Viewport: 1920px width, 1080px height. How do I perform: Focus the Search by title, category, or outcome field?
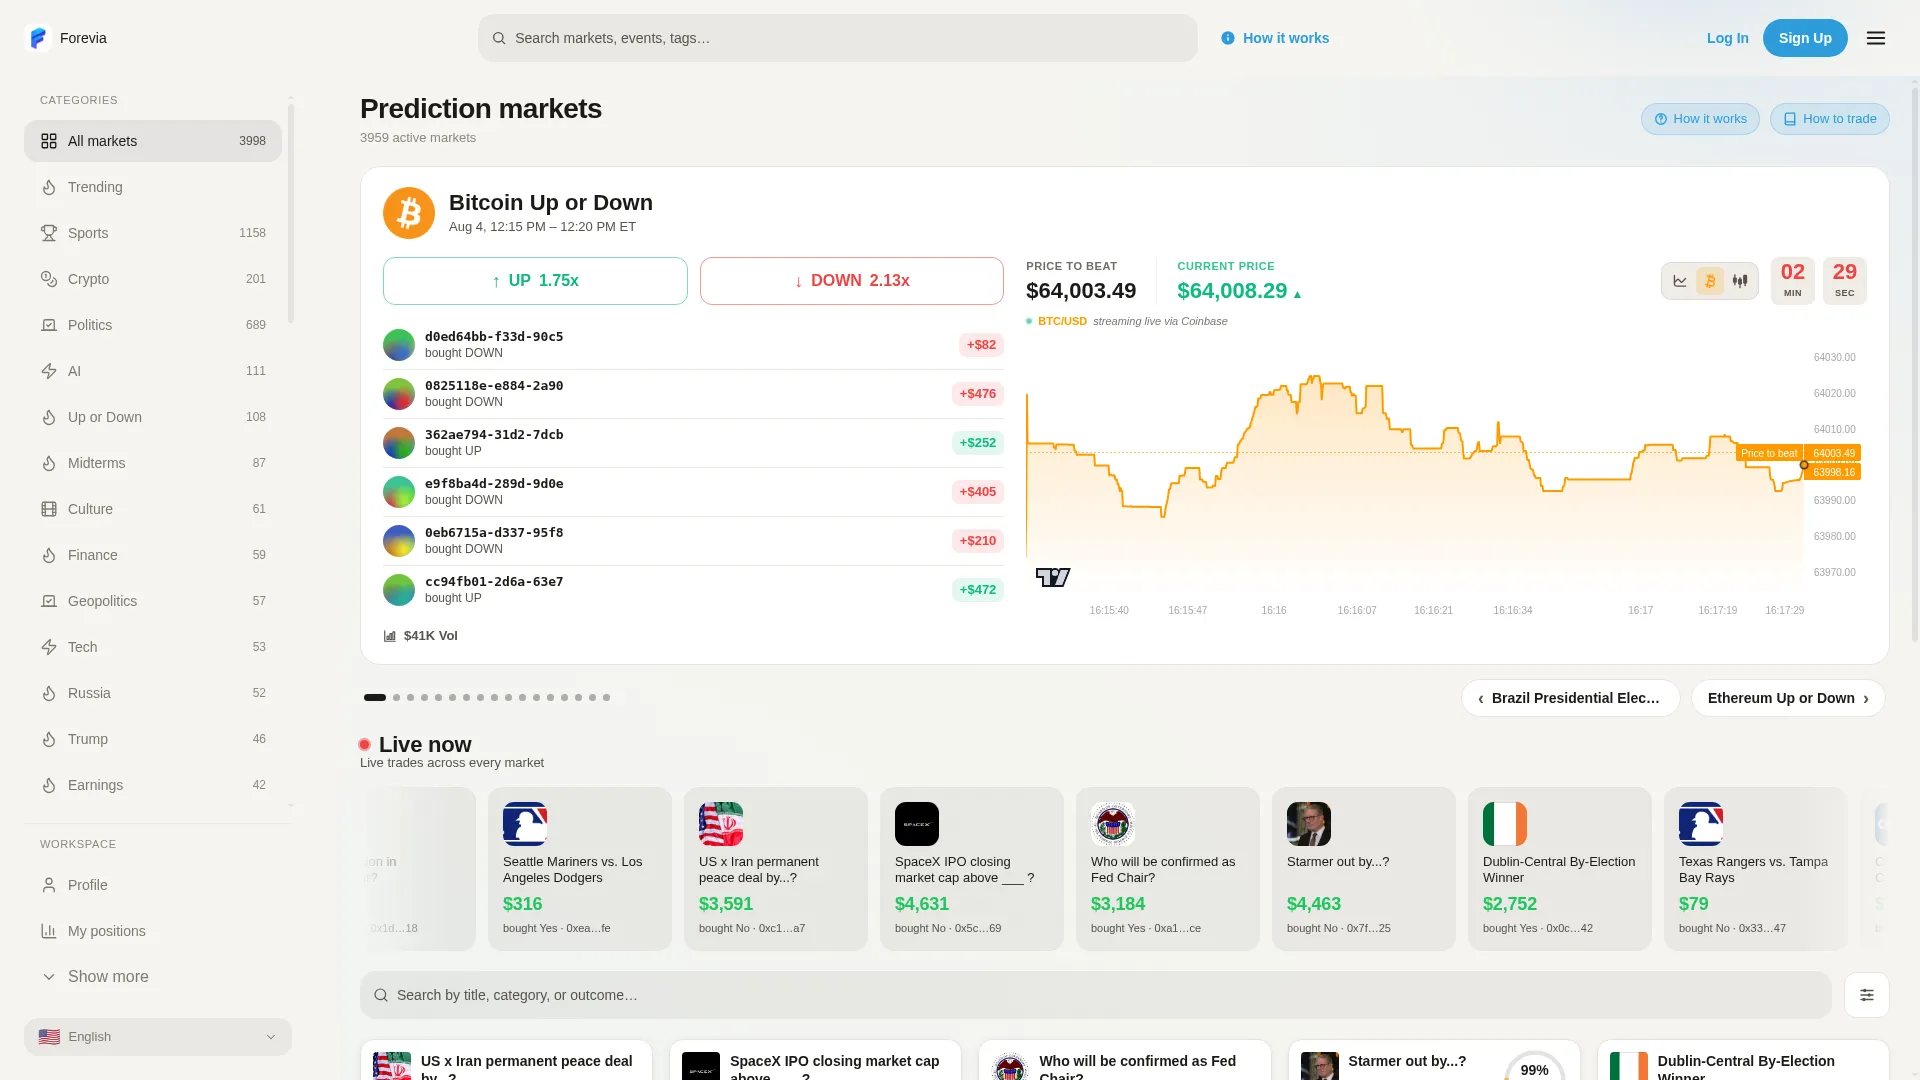click(x=1096, y=995)
